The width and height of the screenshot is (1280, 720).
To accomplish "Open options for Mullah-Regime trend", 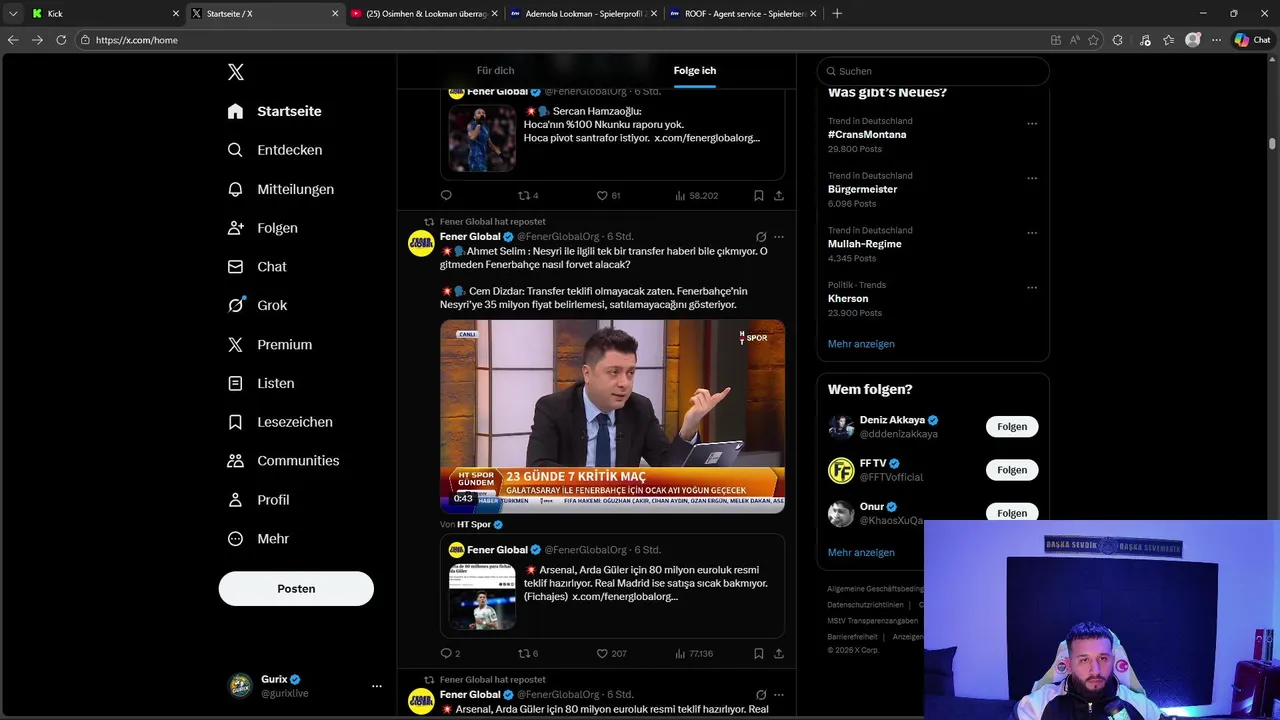I will coord(1032,233).
